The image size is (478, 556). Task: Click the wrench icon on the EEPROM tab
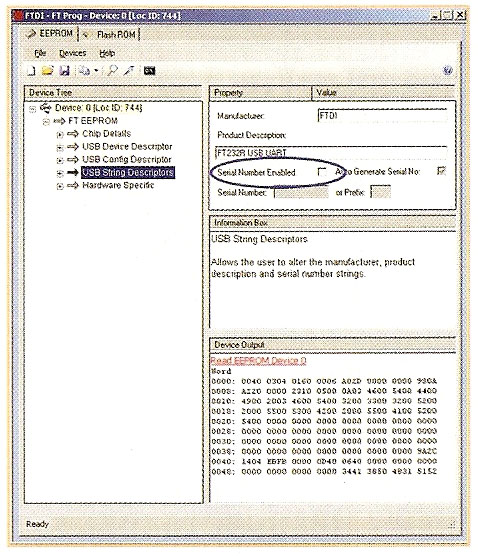[31, 34]
